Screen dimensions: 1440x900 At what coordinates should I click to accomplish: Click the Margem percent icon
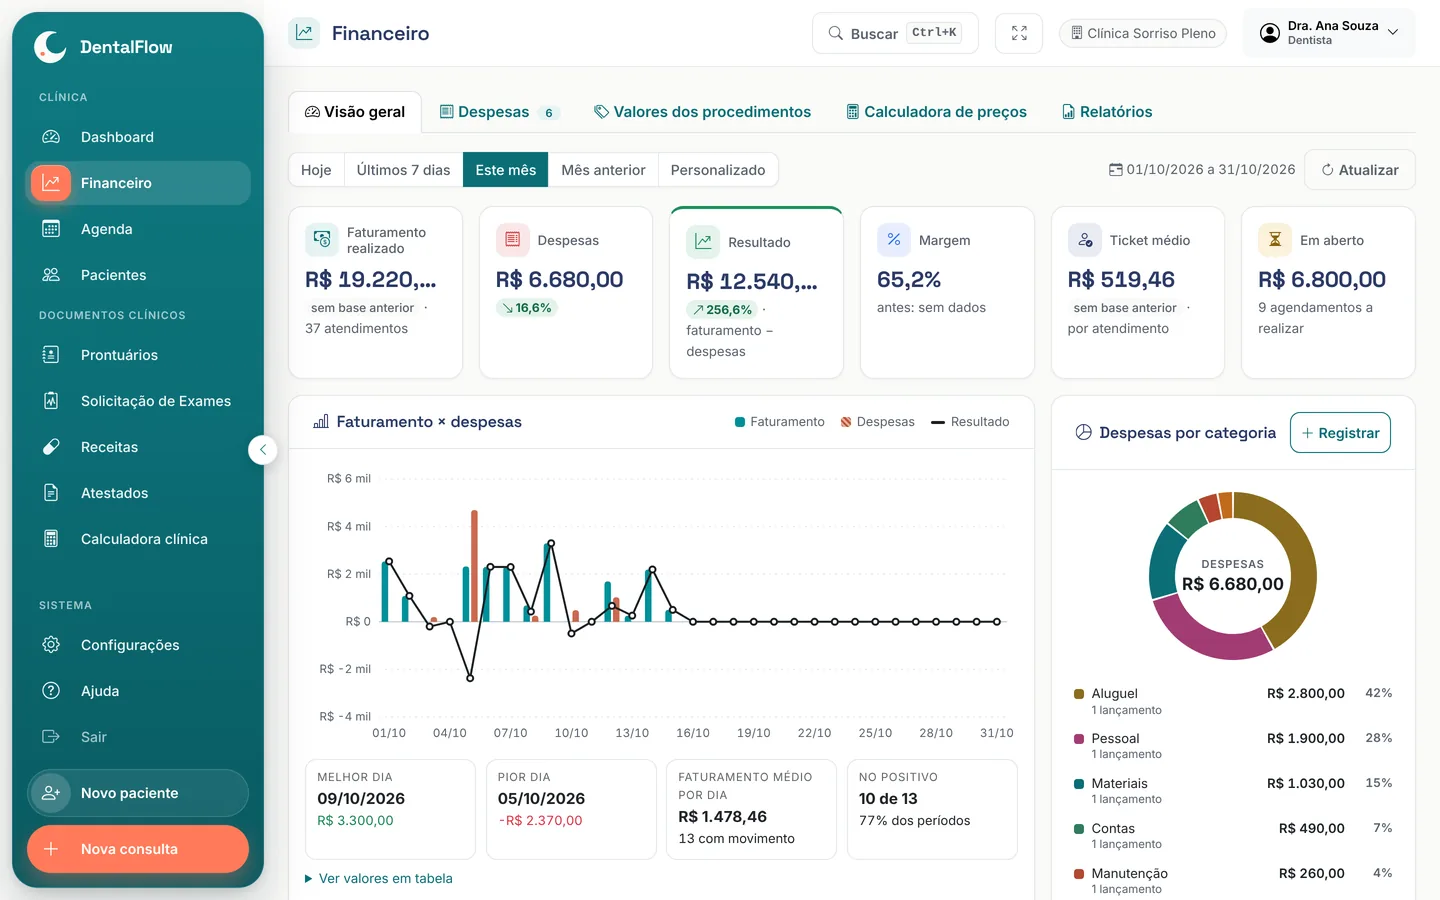pos(894,240)
